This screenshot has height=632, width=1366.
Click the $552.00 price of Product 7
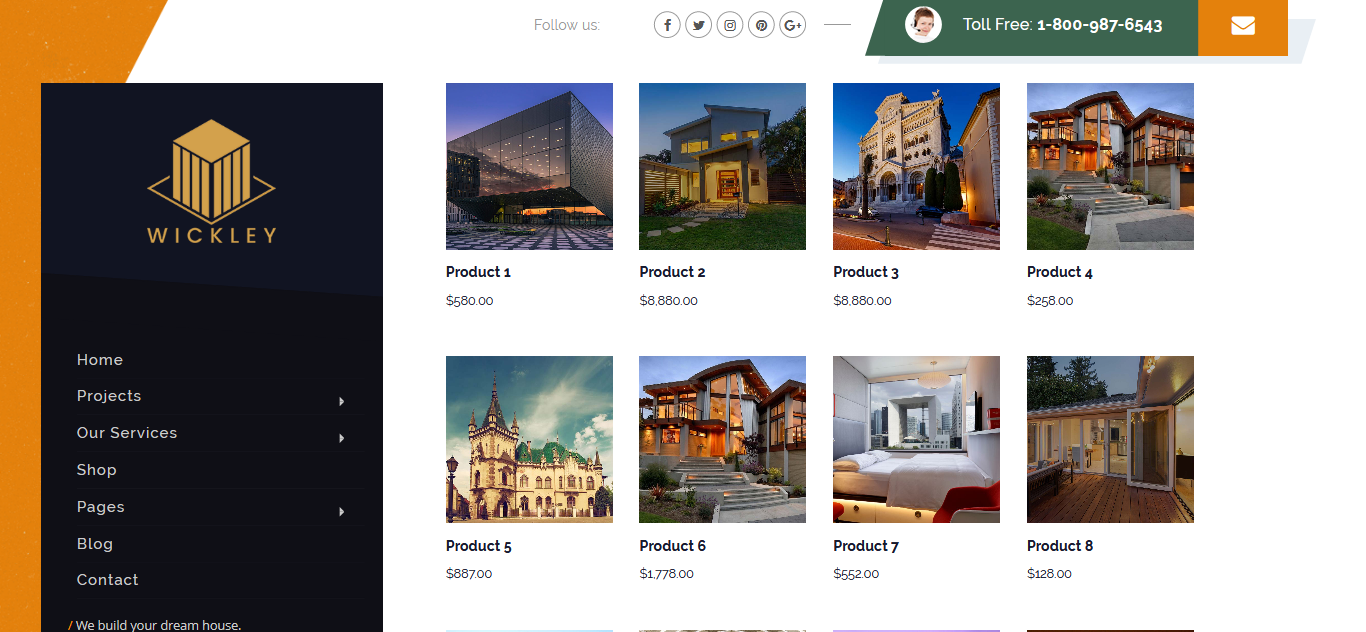click(x=857, y=574)
